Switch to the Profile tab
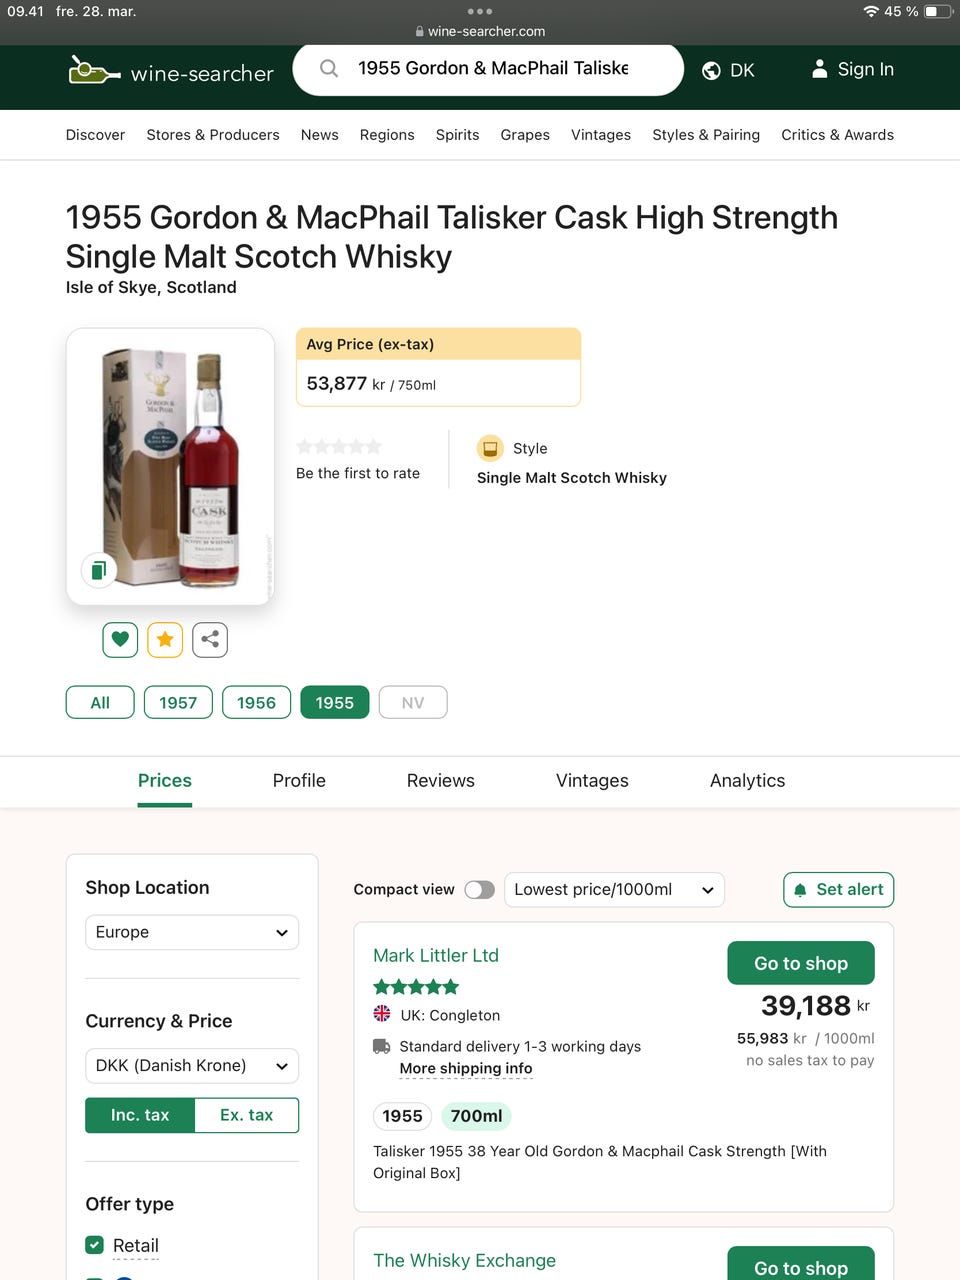 point(299,781)
